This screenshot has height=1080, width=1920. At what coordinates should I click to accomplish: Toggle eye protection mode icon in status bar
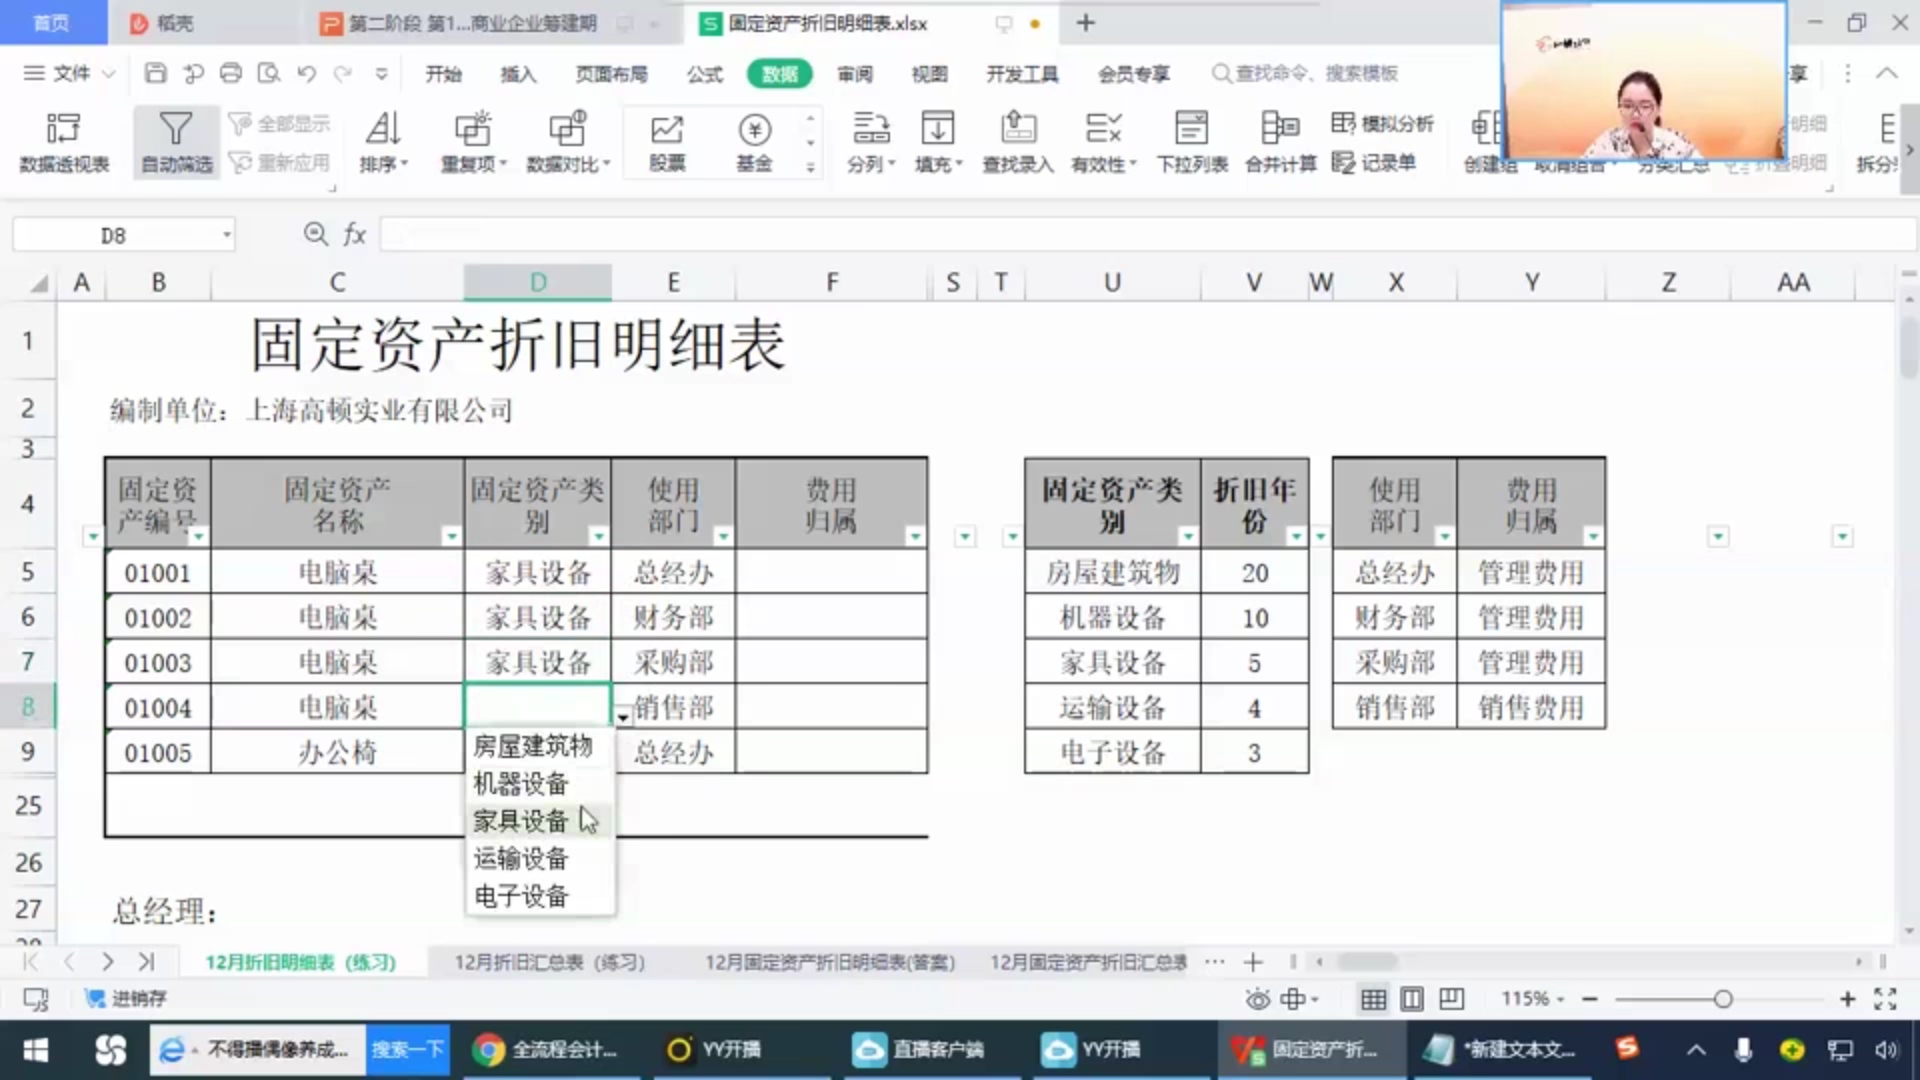click(x=1257, y=998)
